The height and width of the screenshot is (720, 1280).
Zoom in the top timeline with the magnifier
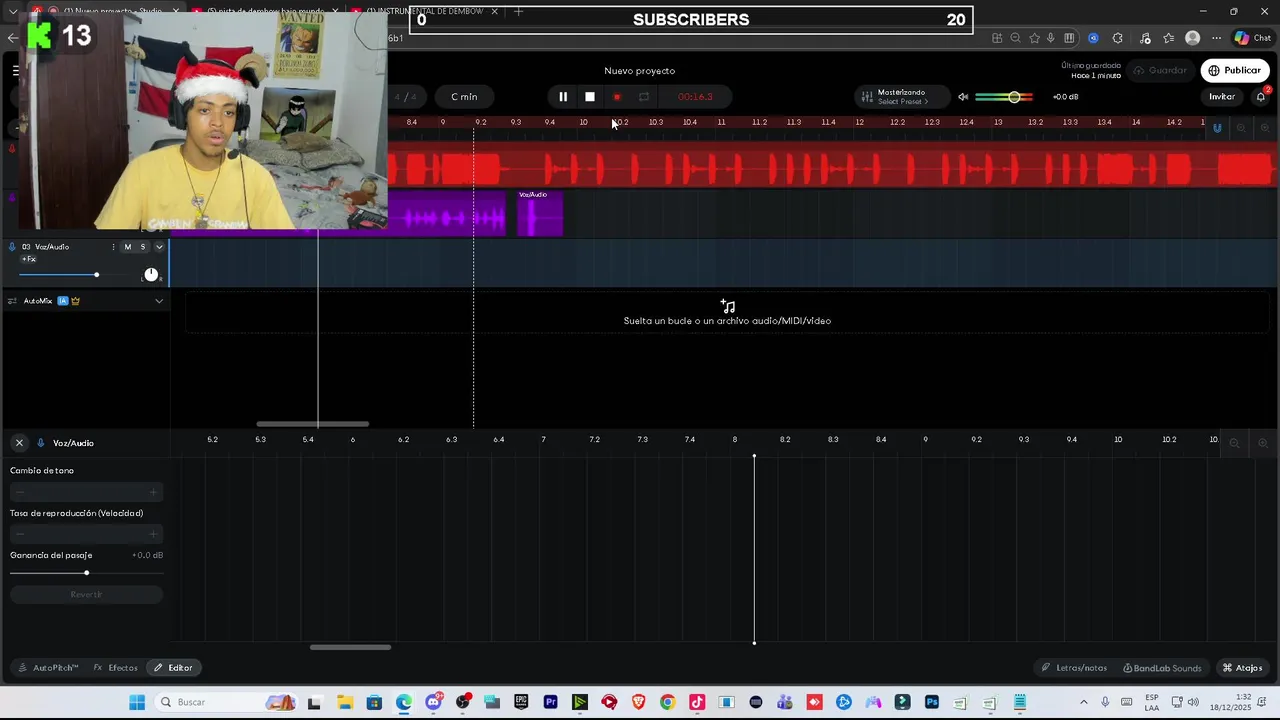coord(1265,128)
